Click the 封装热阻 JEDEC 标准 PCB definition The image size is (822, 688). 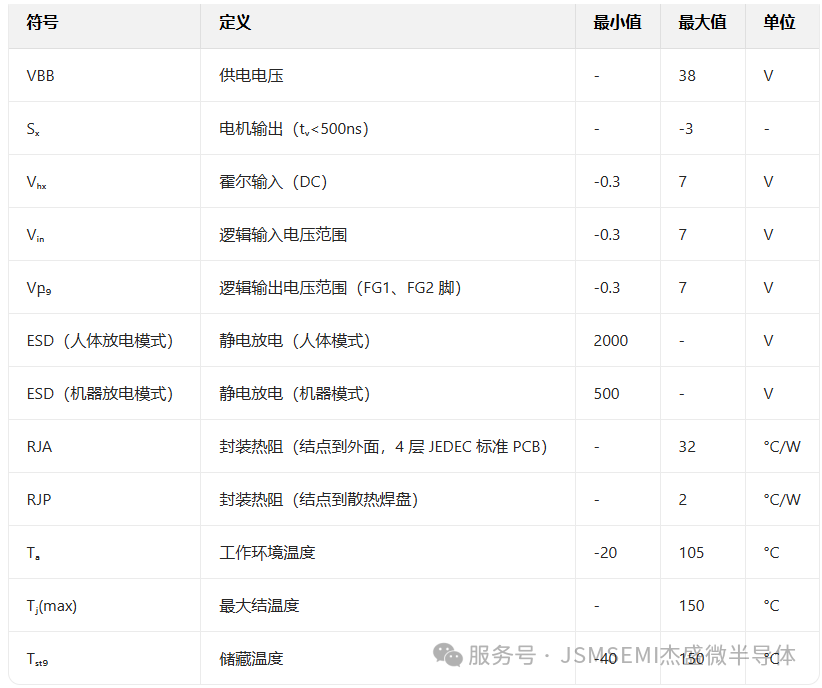tap(383, 447)
